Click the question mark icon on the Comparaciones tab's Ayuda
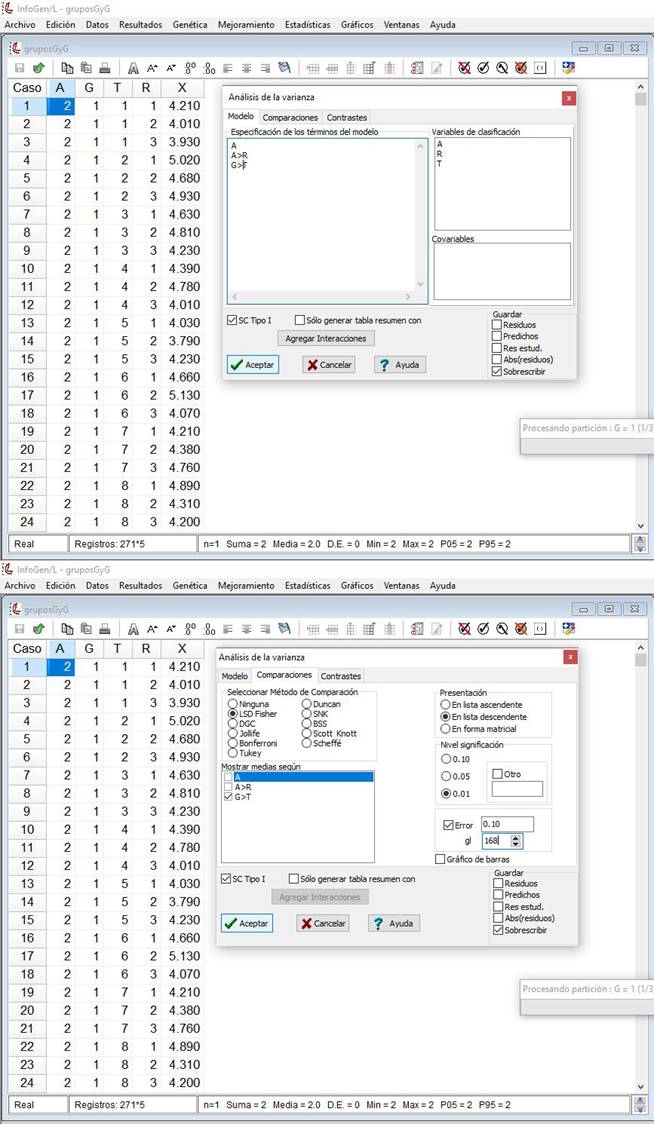 coord(378,923)
